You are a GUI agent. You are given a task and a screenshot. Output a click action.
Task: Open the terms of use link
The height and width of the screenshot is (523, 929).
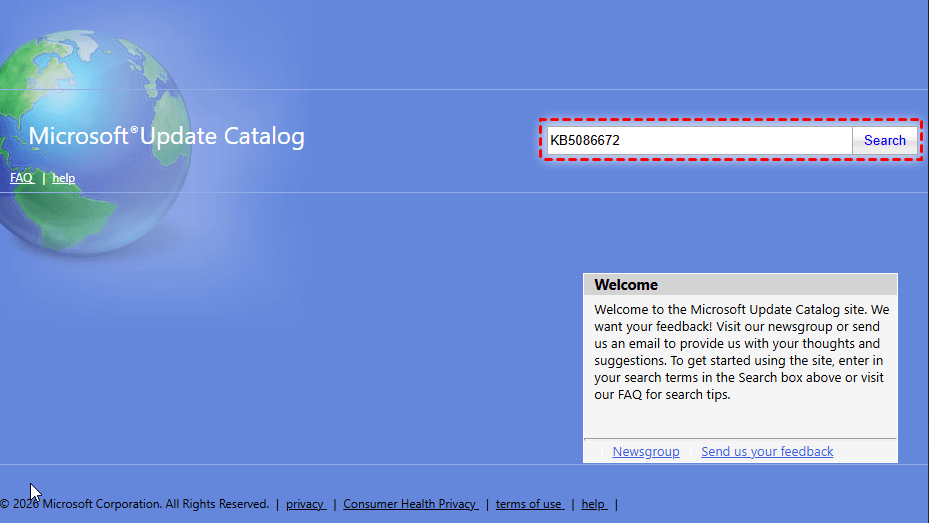(530, 504)
